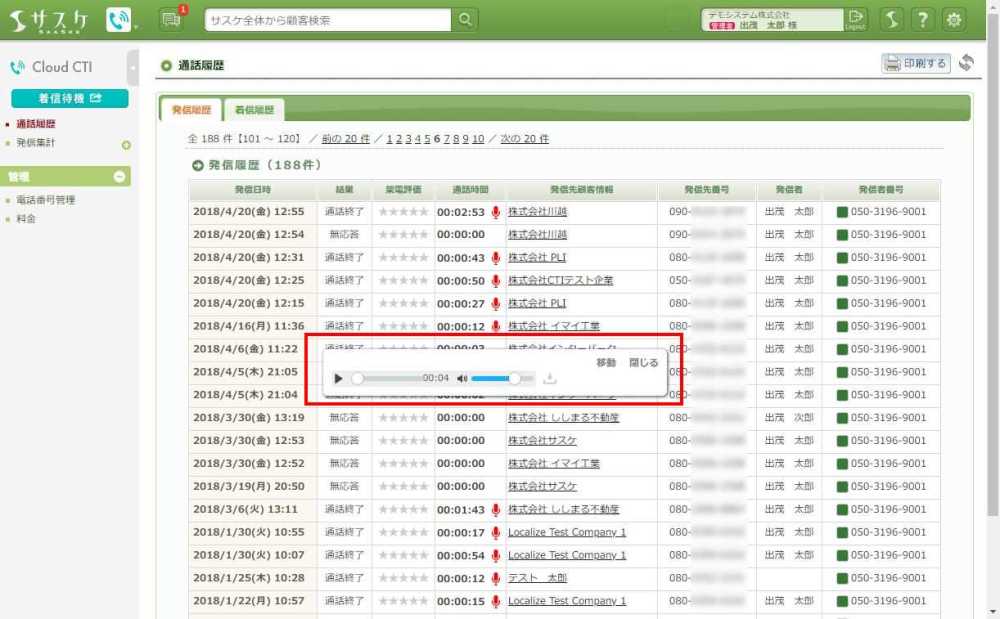Play recording for the 12:55 call
The width and height of the screenshot is (1000, 619).
coord(495,212)
